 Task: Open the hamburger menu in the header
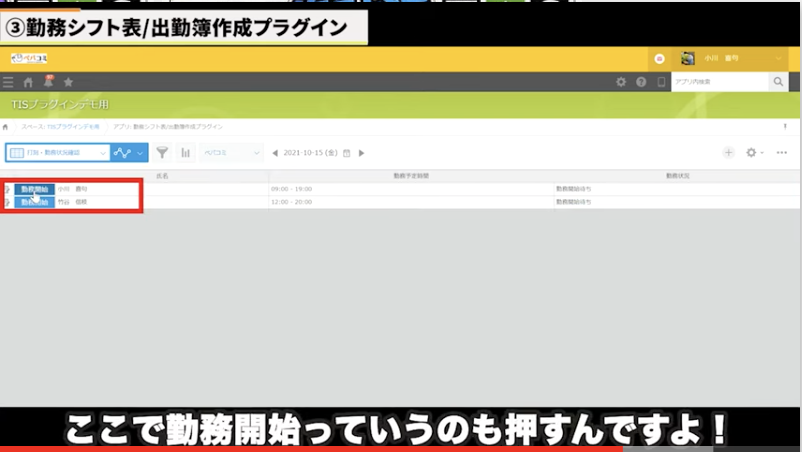pos(8,82)
